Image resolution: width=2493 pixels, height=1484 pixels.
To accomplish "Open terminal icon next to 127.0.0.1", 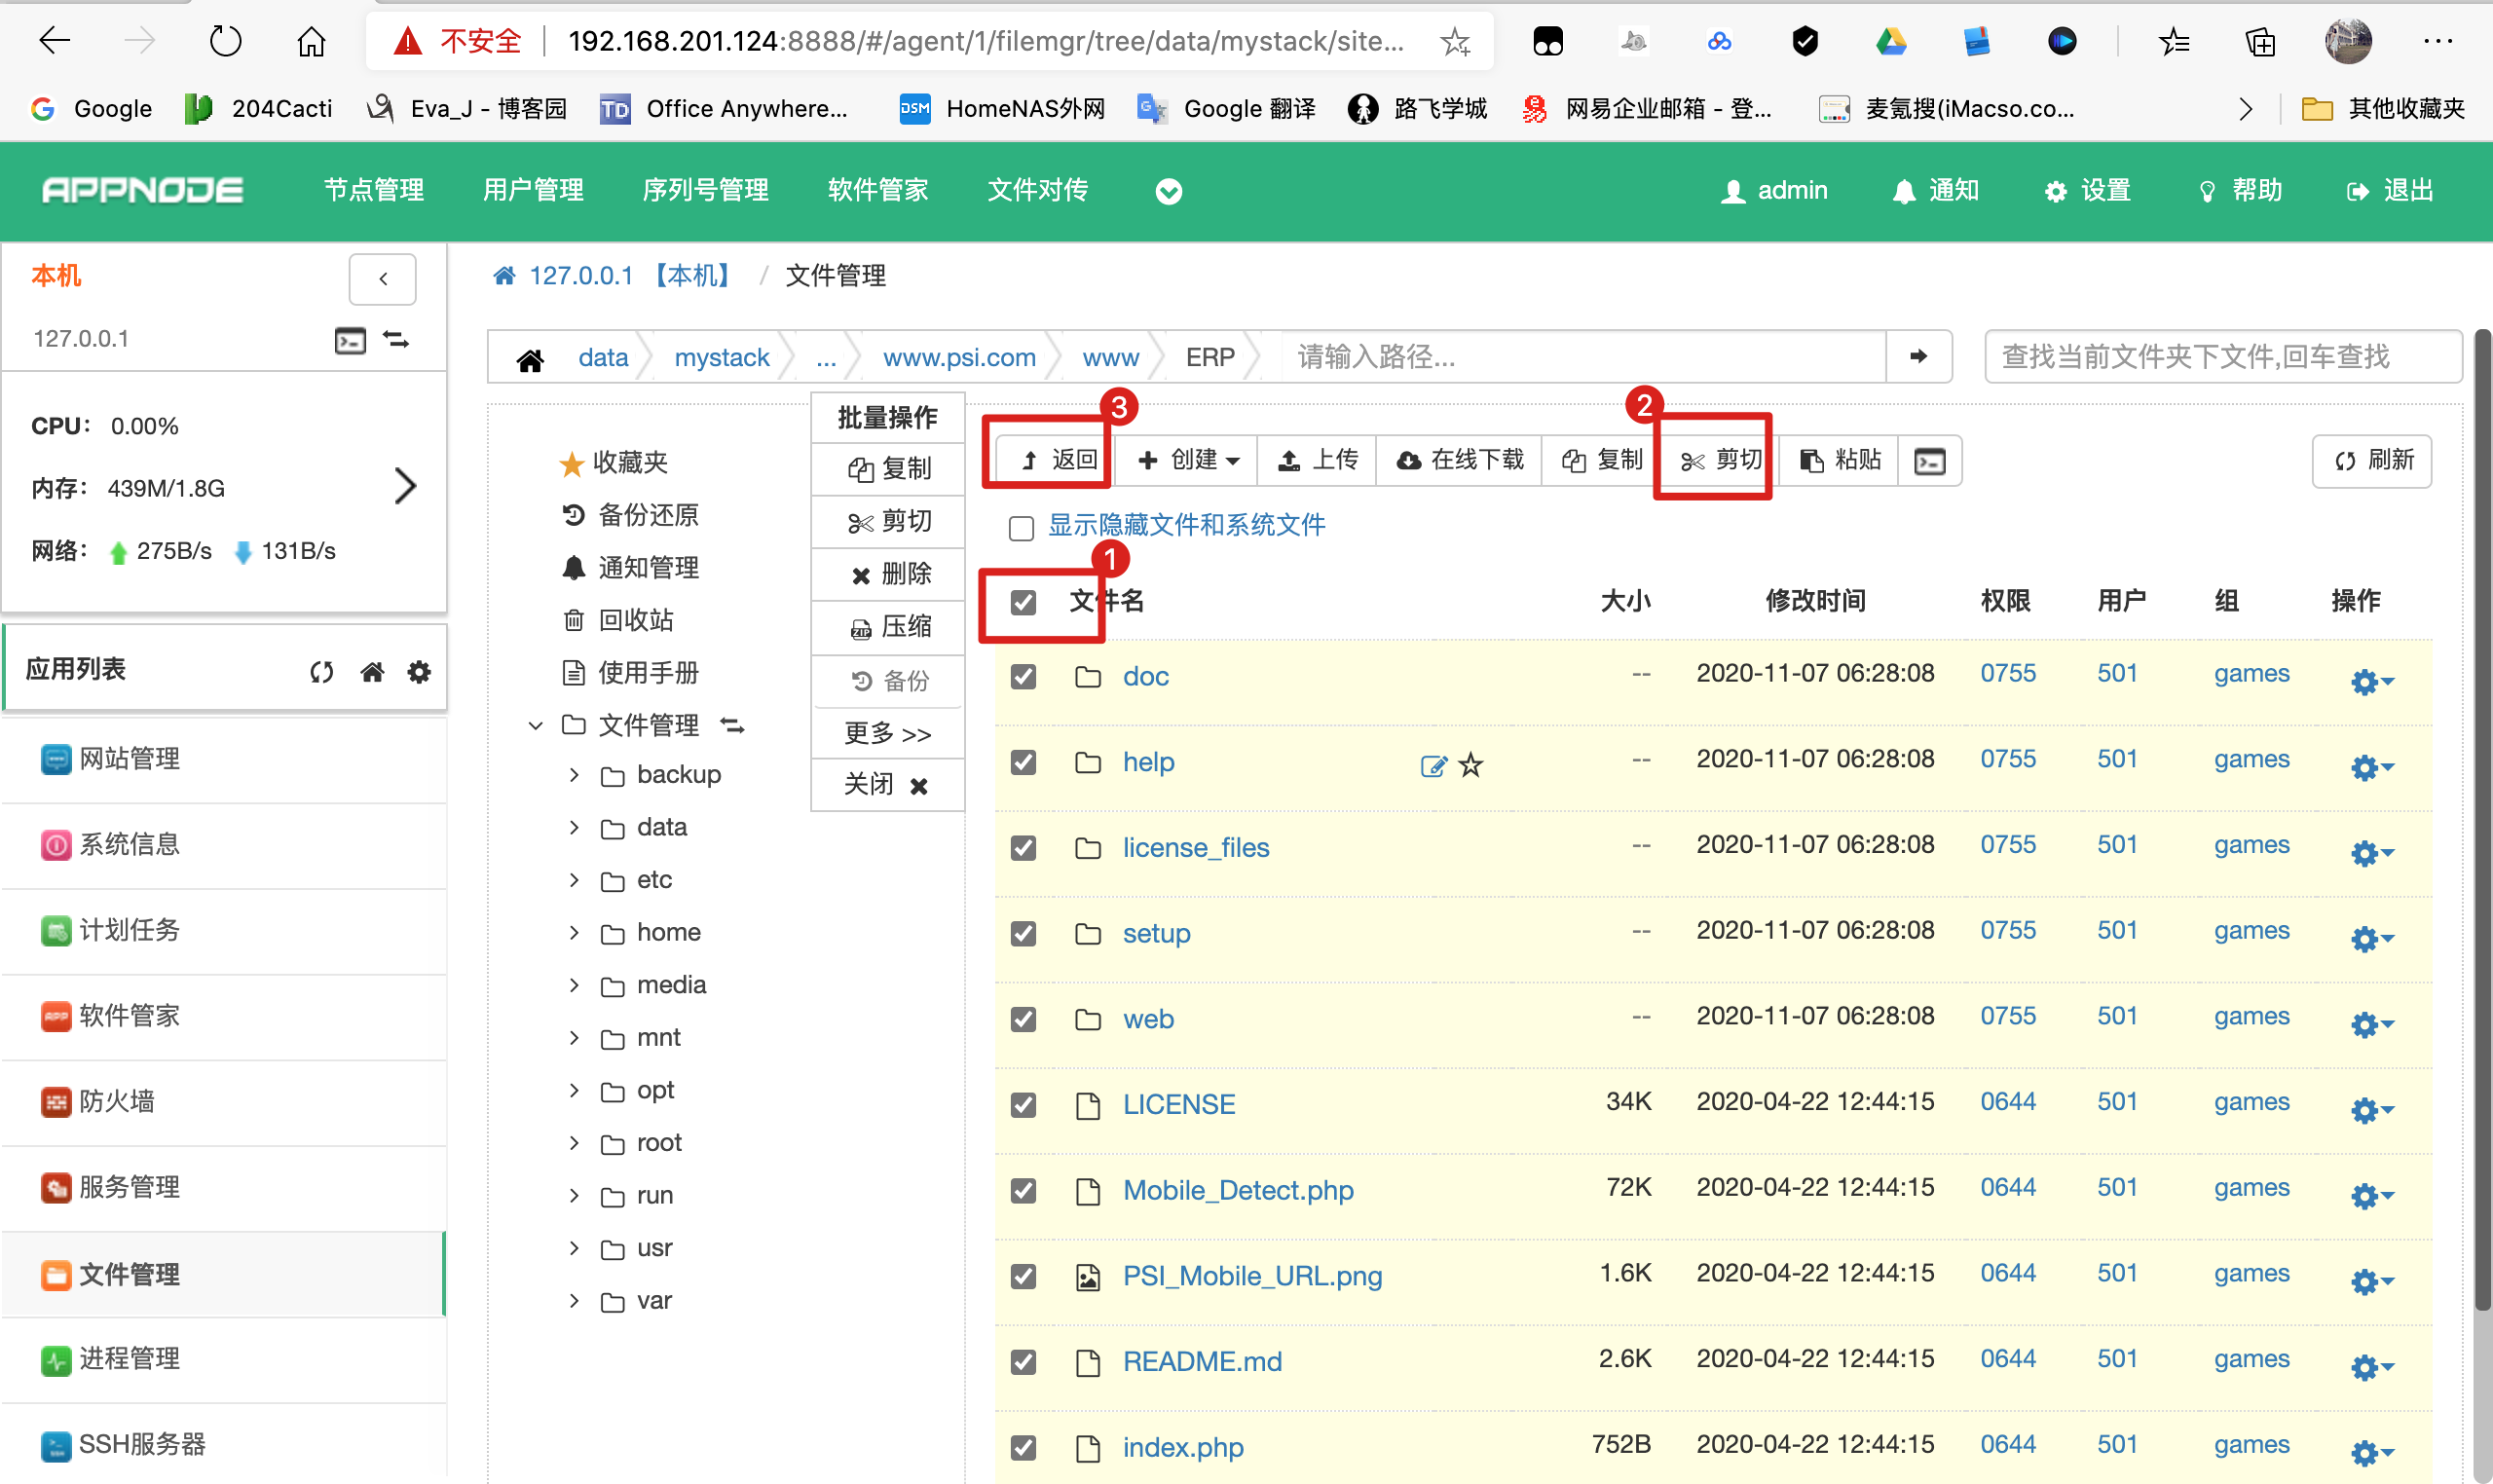I will (x=349, y=340).
